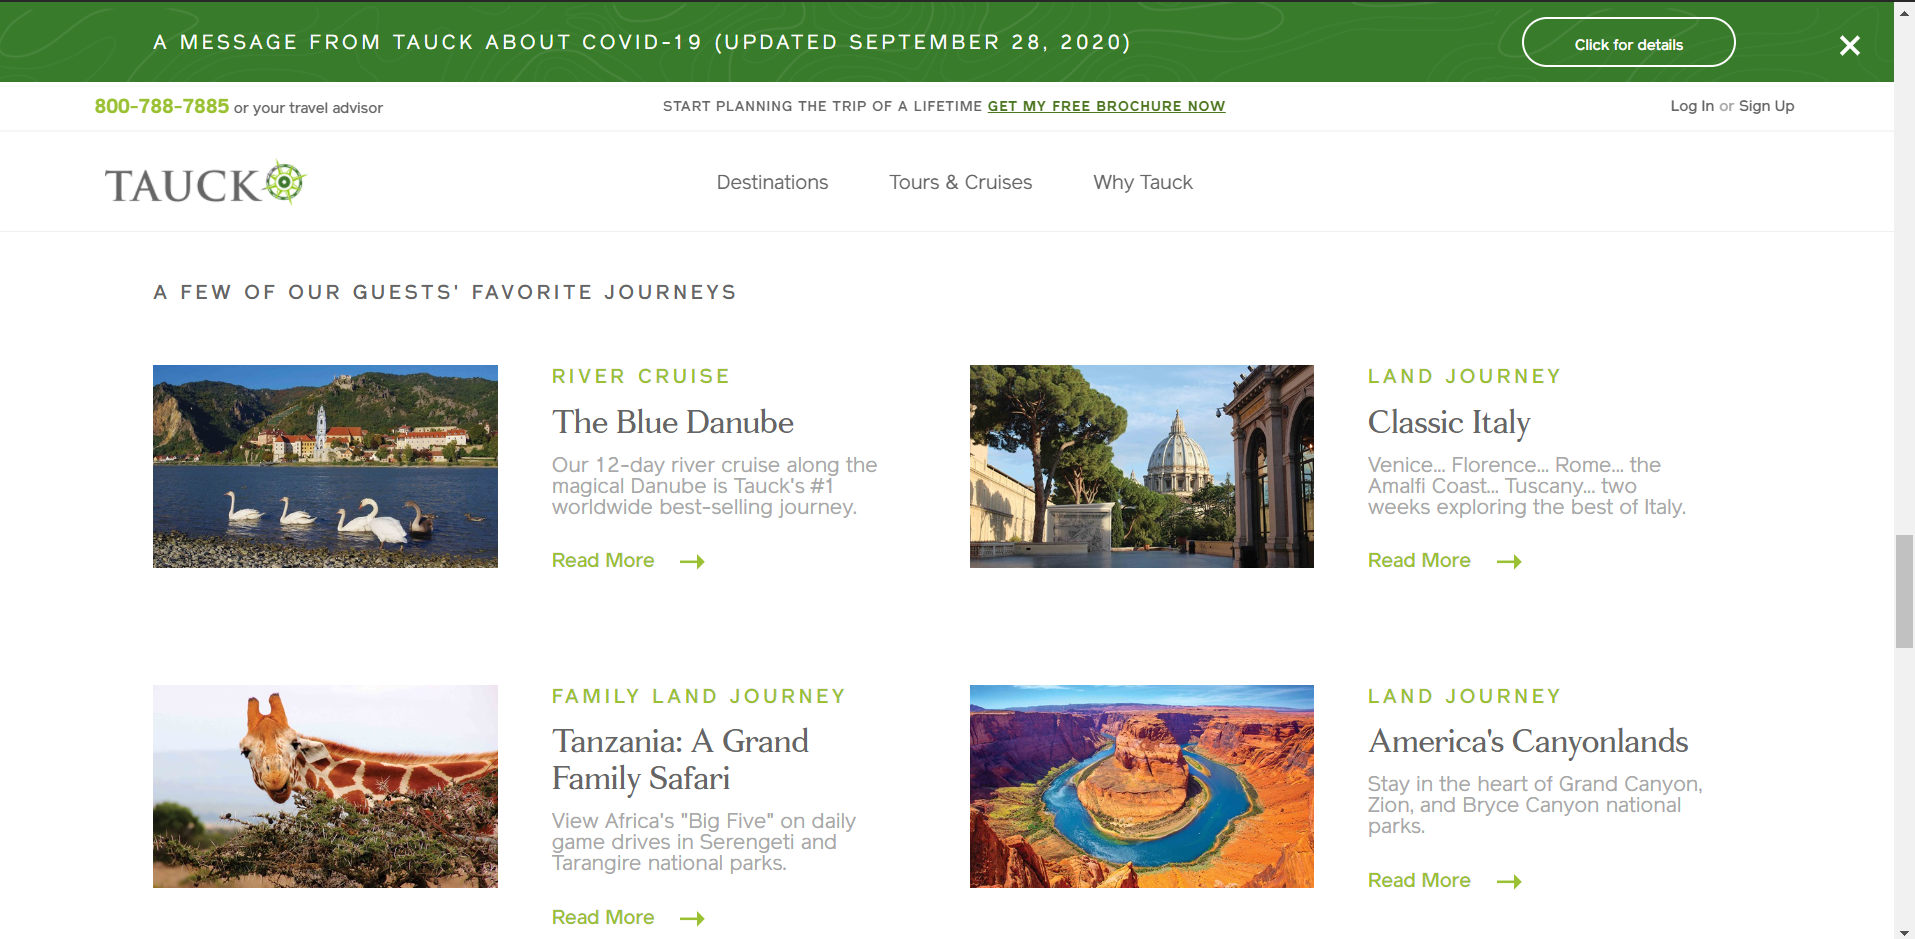Click the Log In link
The height and width of the screenshot is (939, 1915).
pyautogui.click(x=1691, y=106)
